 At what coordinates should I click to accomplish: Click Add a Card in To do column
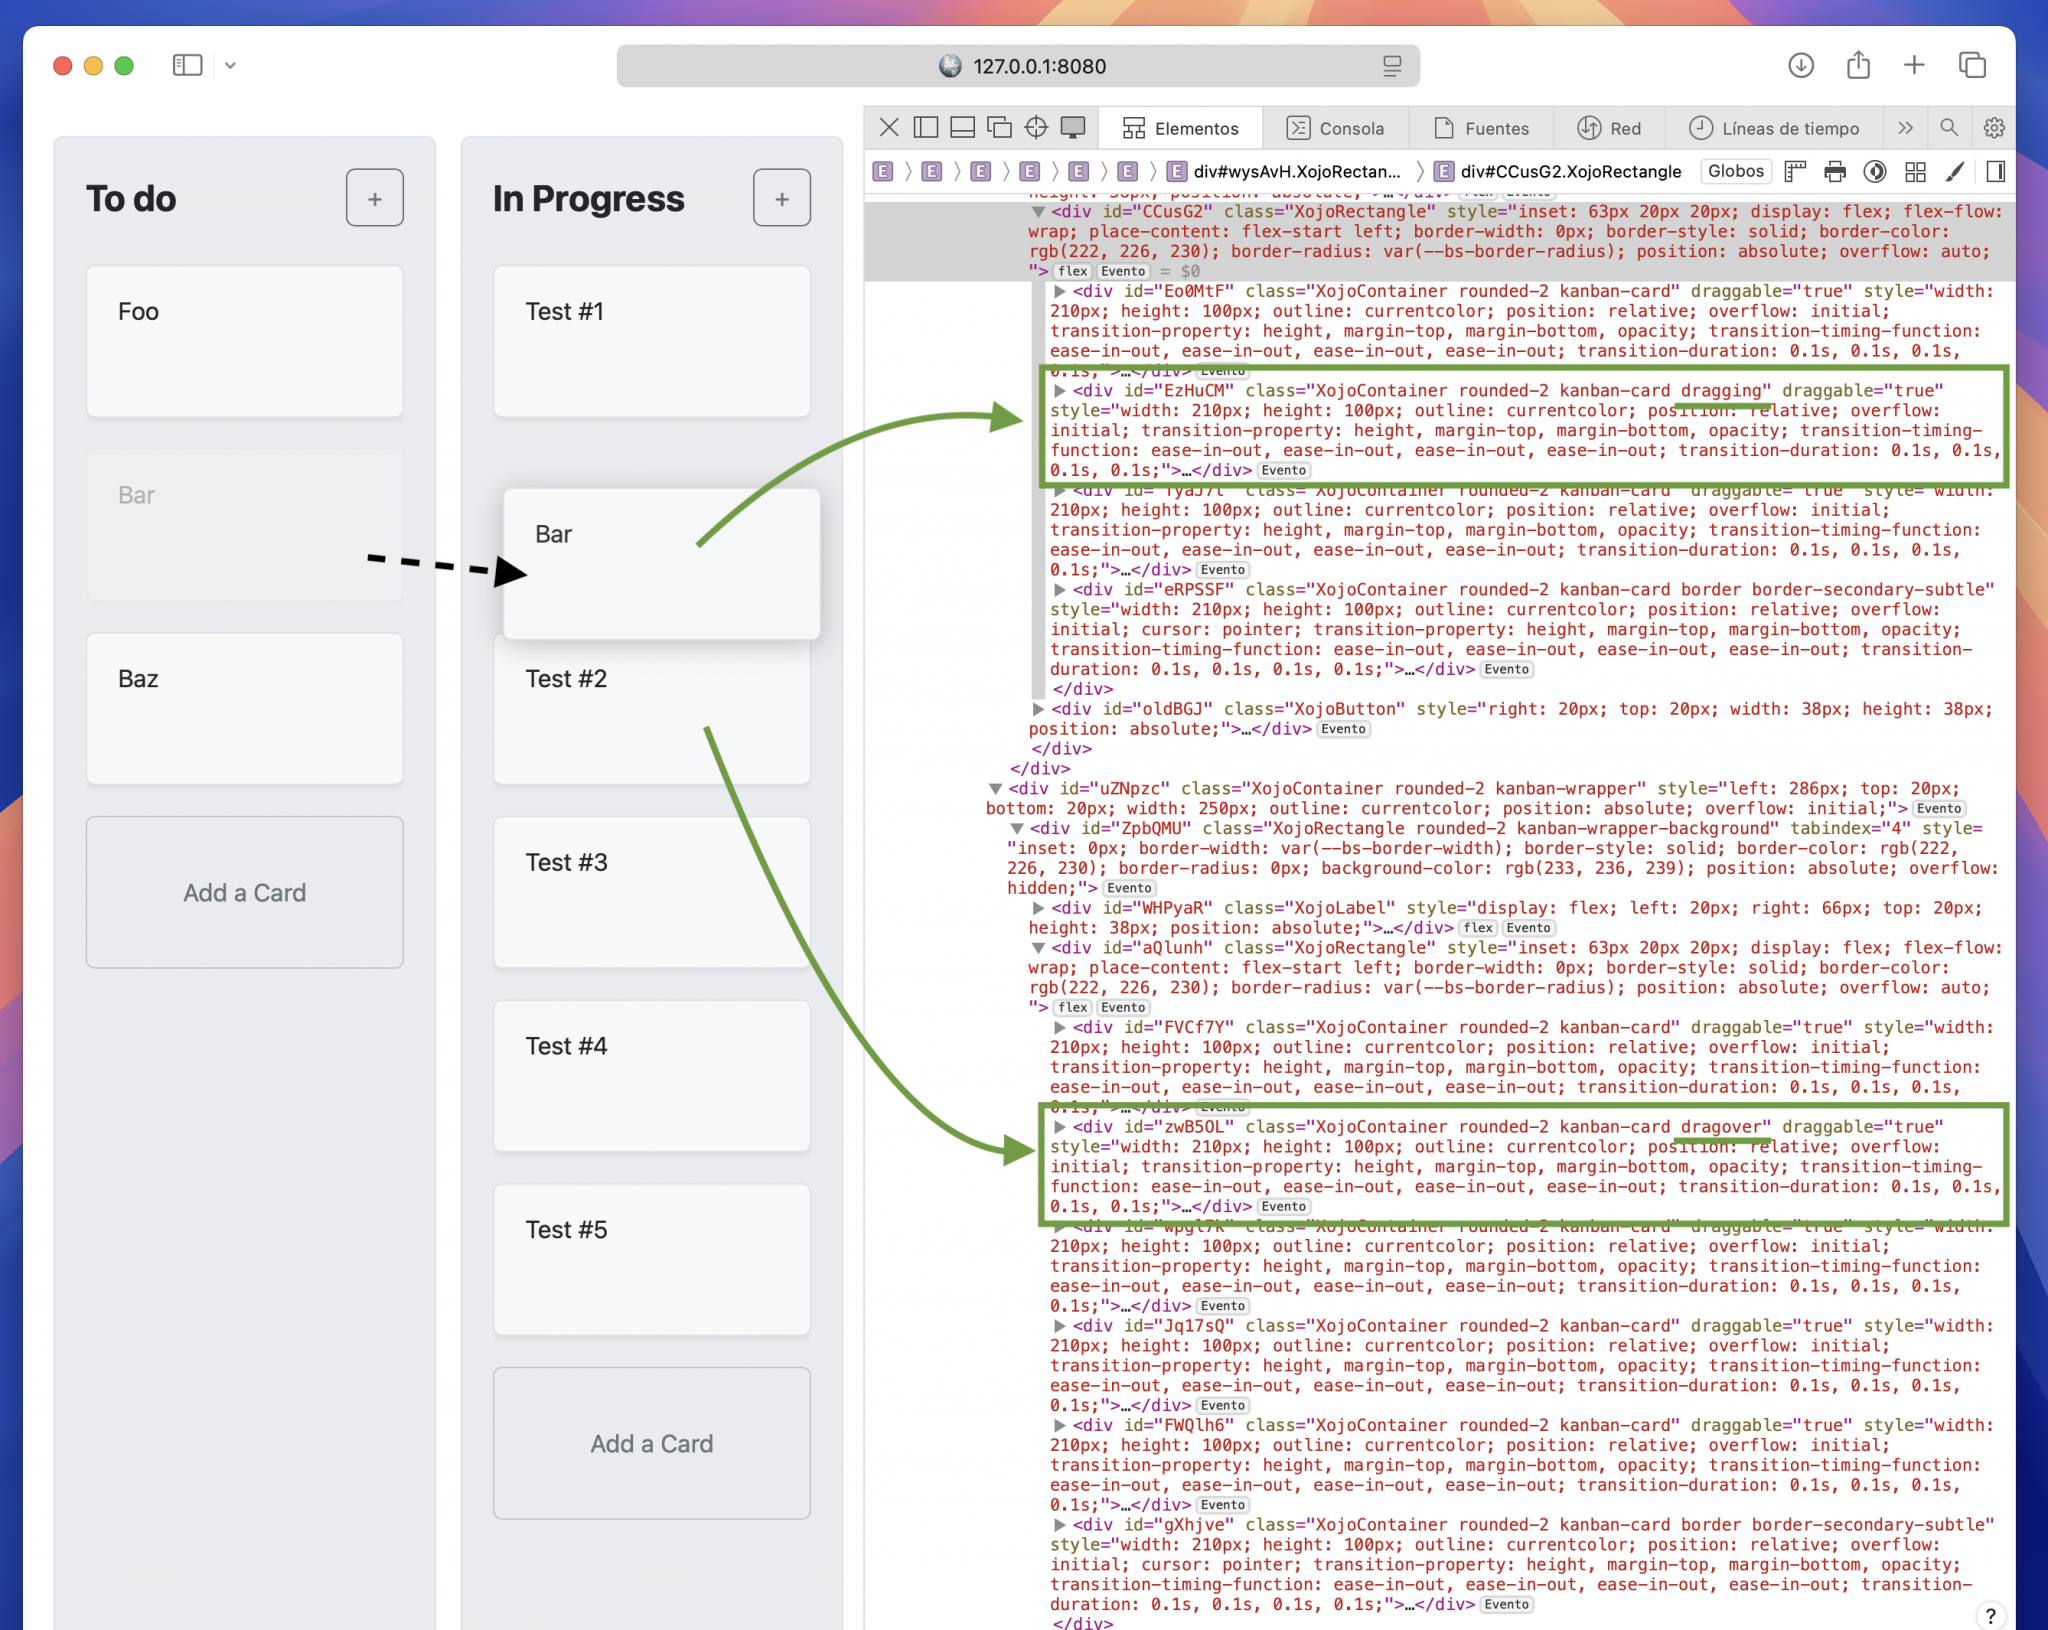pyautogui.click(x=245, y=892)
